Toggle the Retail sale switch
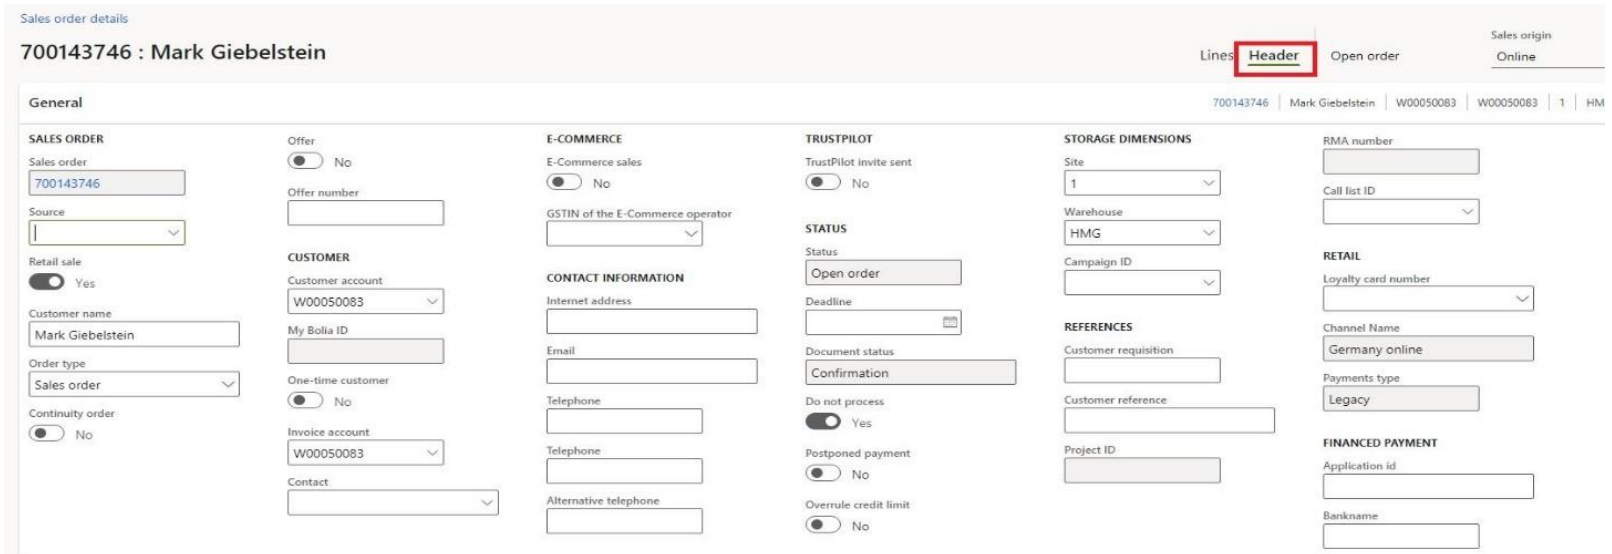The height and width of the screenshot is (554, 1612). [x=46, y=282]
